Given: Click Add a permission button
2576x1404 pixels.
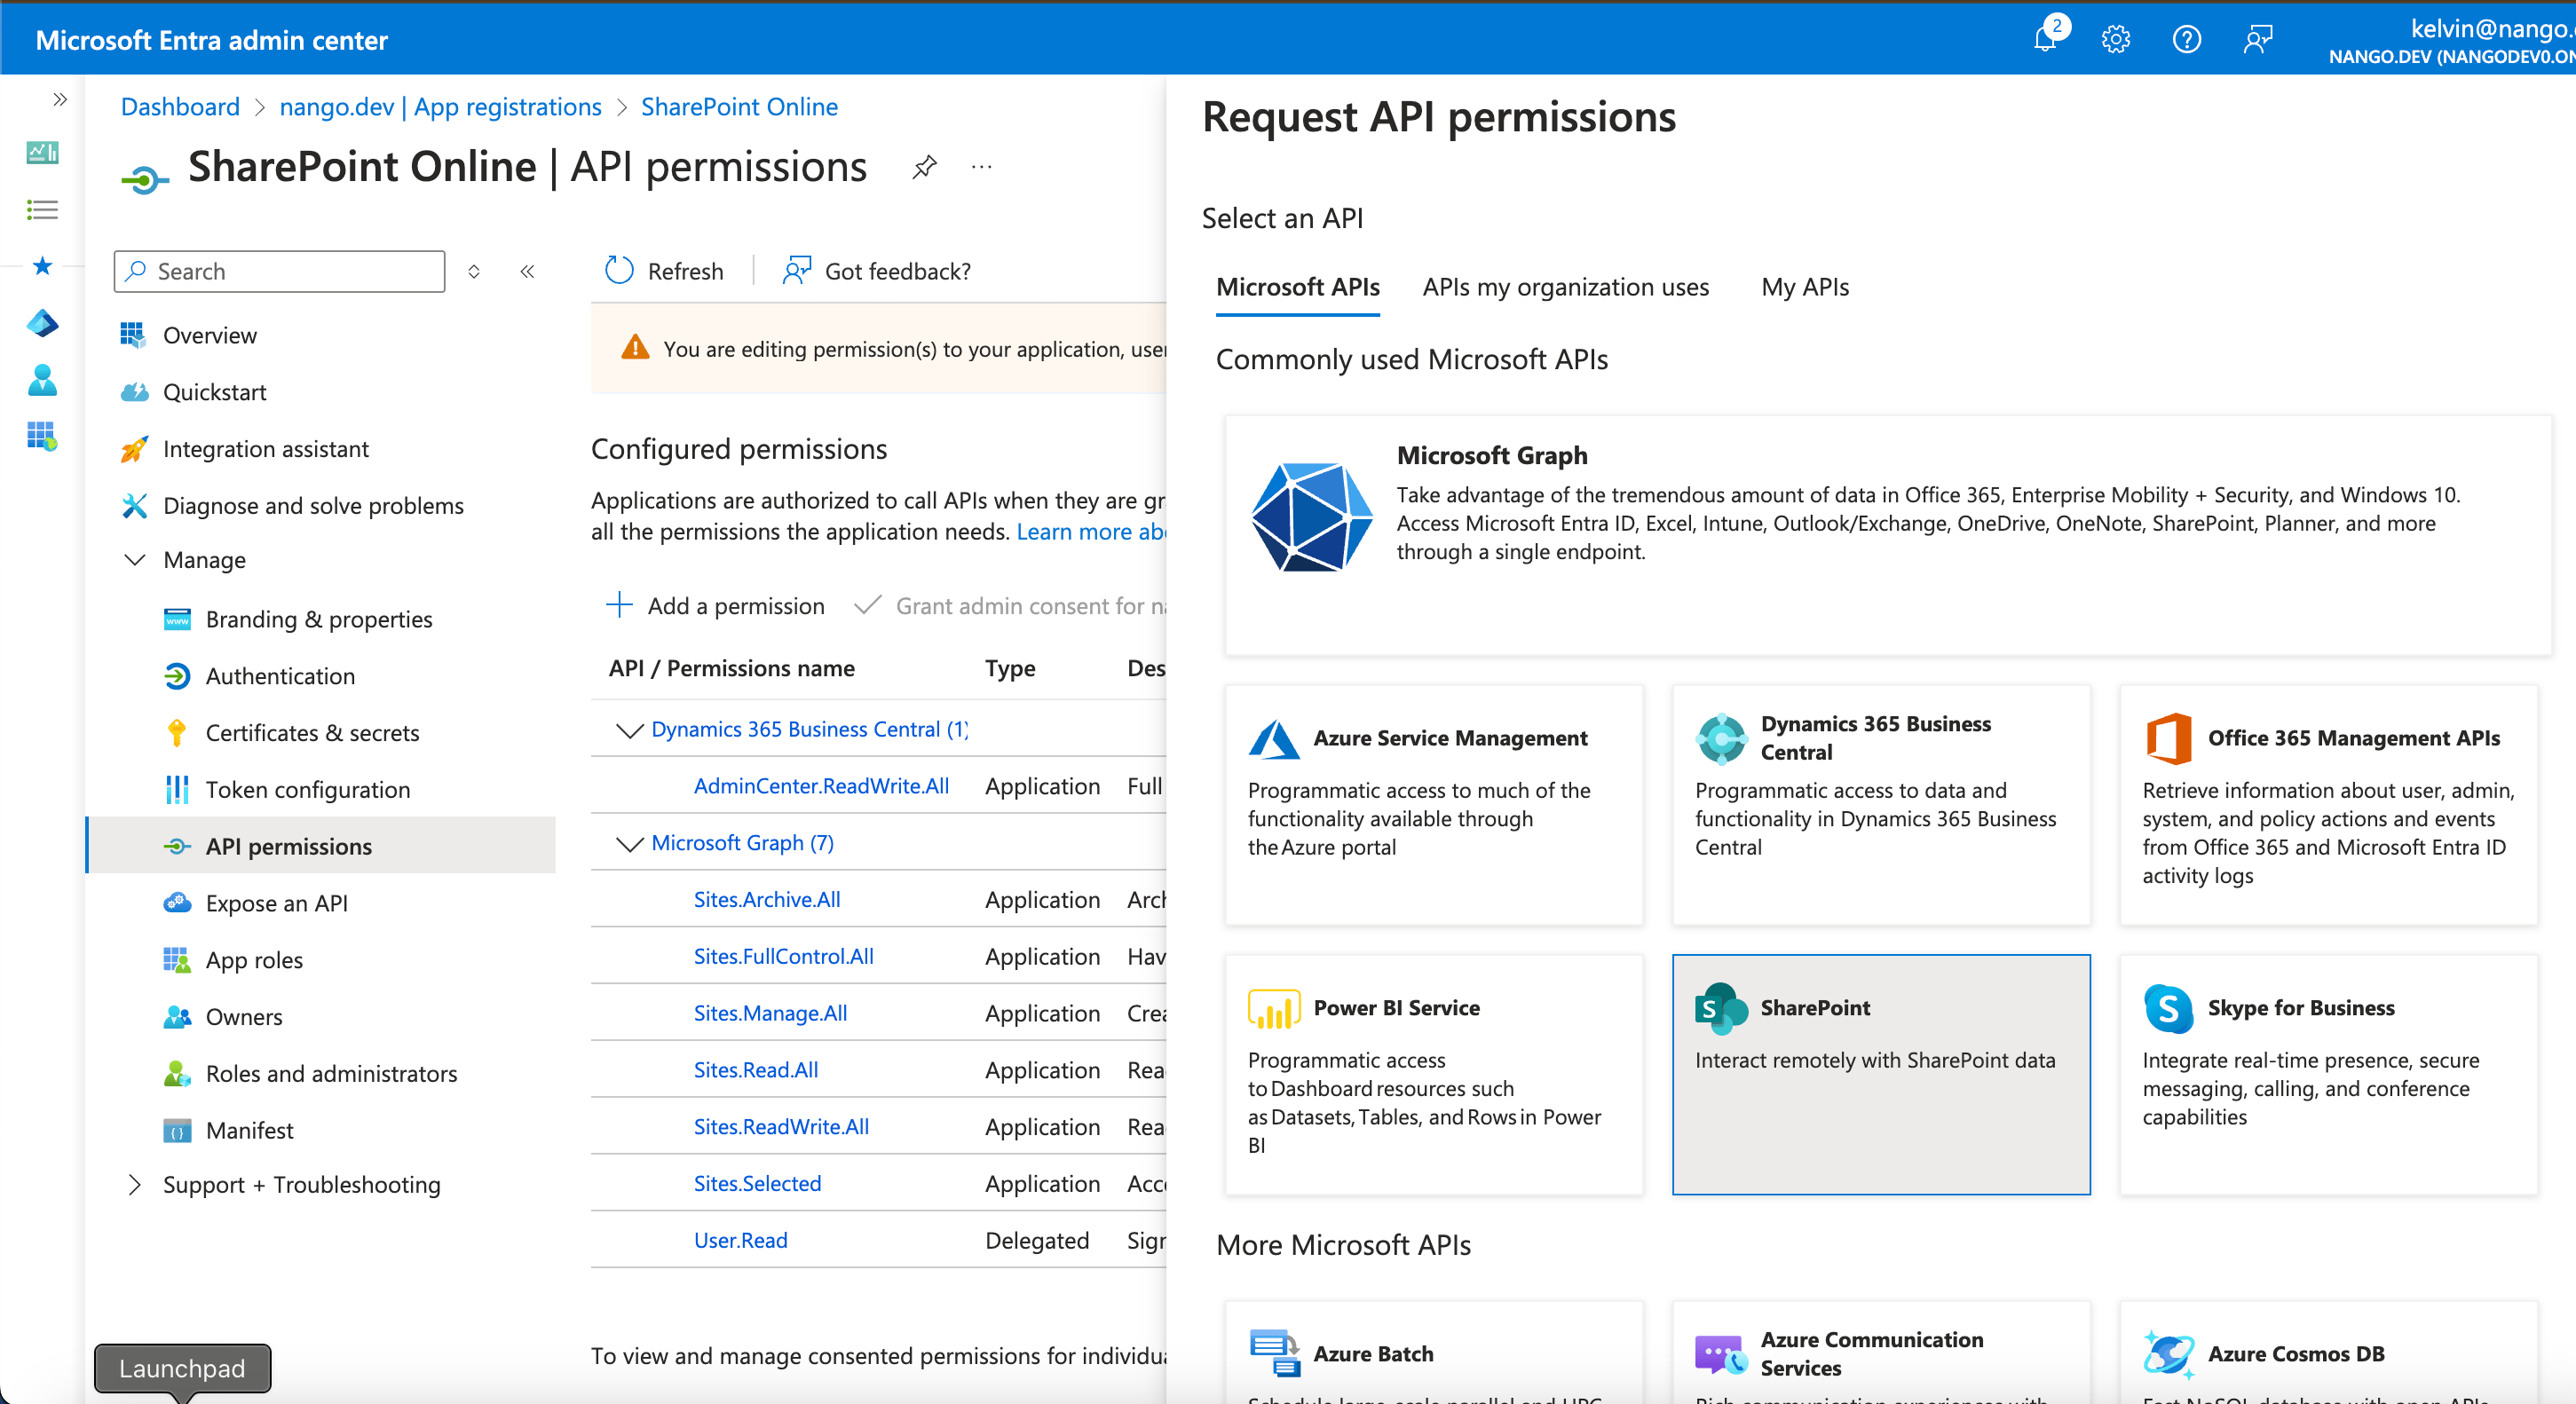Looking at the screenshot, I should (716, 605).
